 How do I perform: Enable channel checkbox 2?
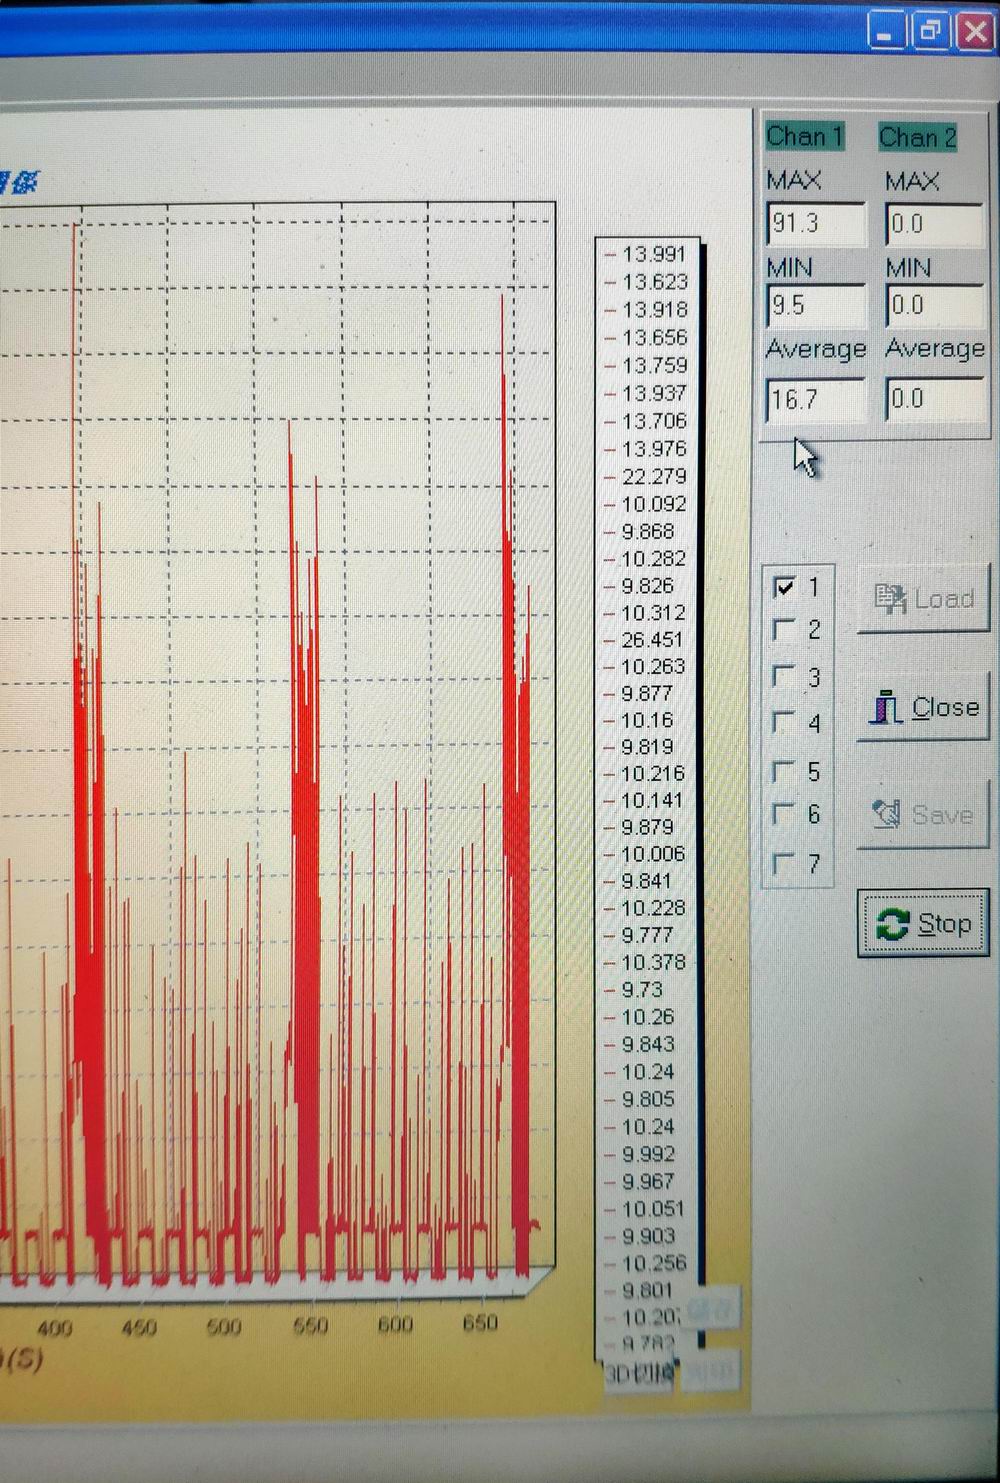coord(785,629)
